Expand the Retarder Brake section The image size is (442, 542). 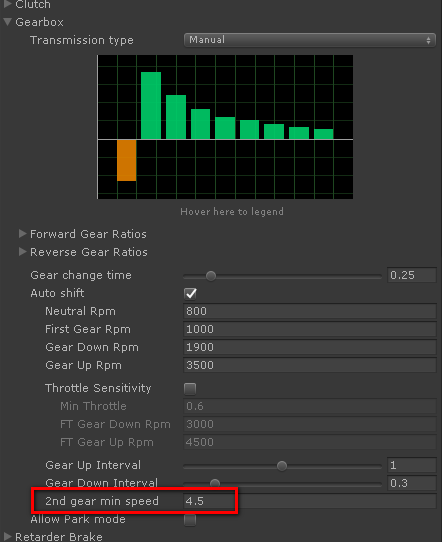tap(8, 537)
